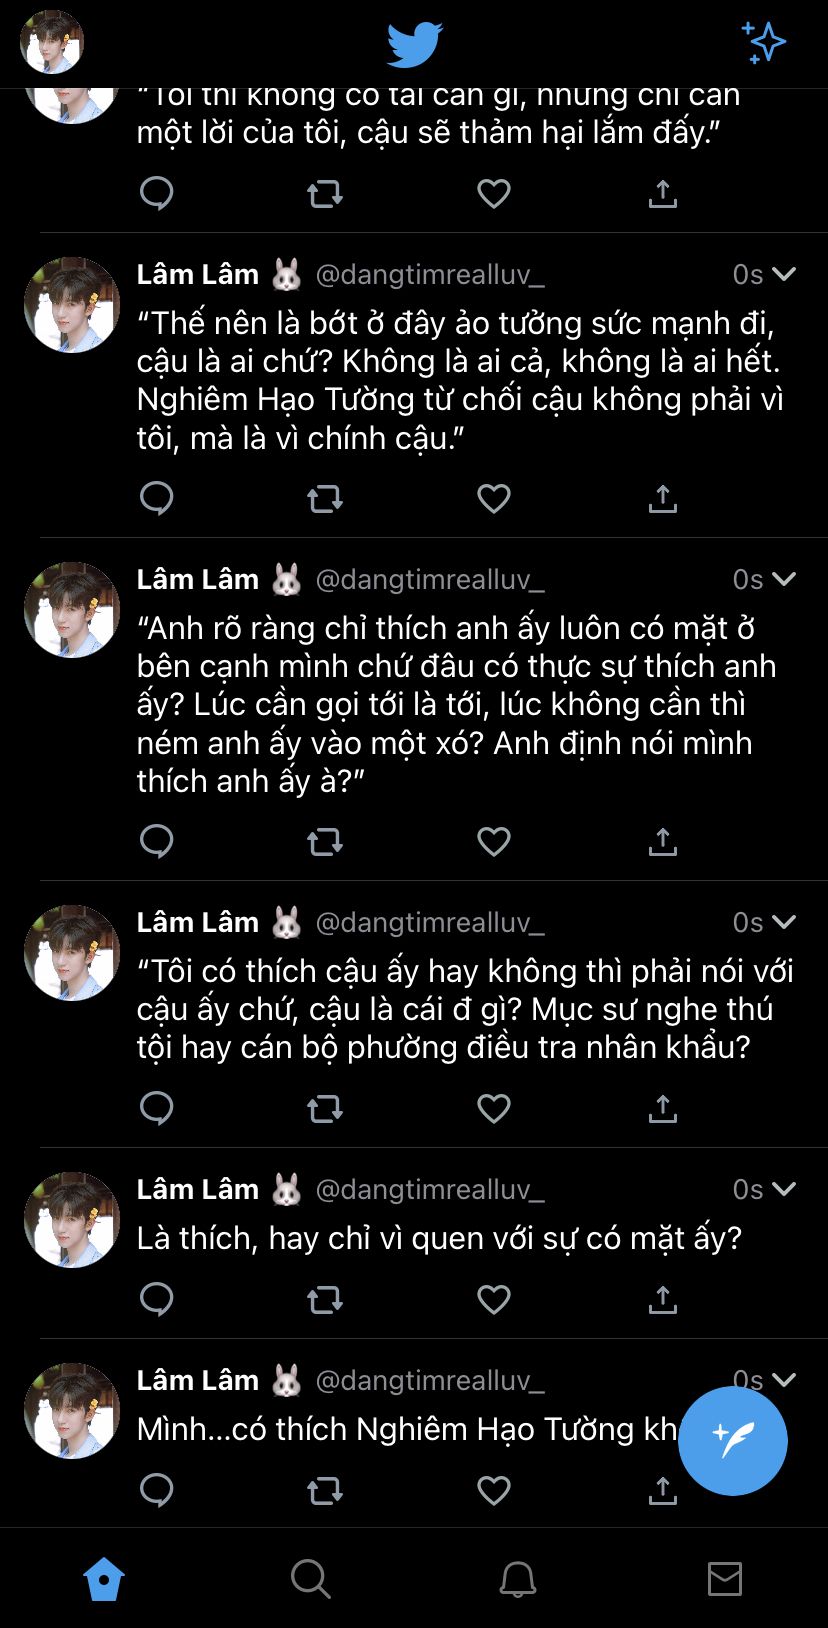Image resolution: width=828 pixels, height=1628 pixels.
Task: Open the sparkle timeline options icon
Action: point(764,42)
